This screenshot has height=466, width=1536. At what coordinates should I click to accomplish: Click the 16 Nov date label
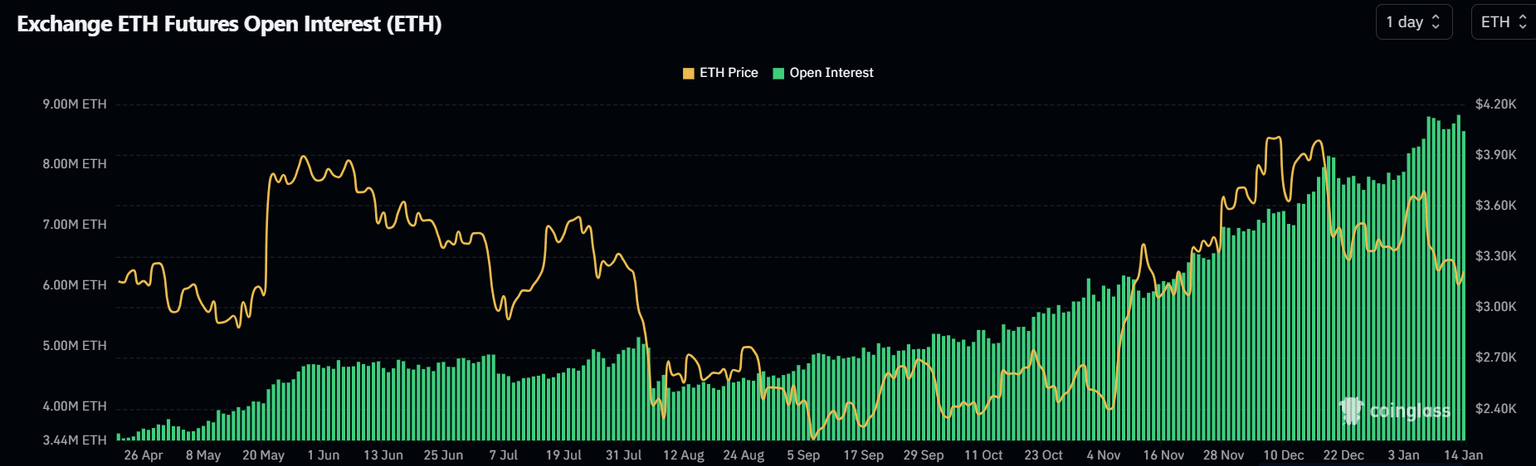click(x=1163, y=454)
